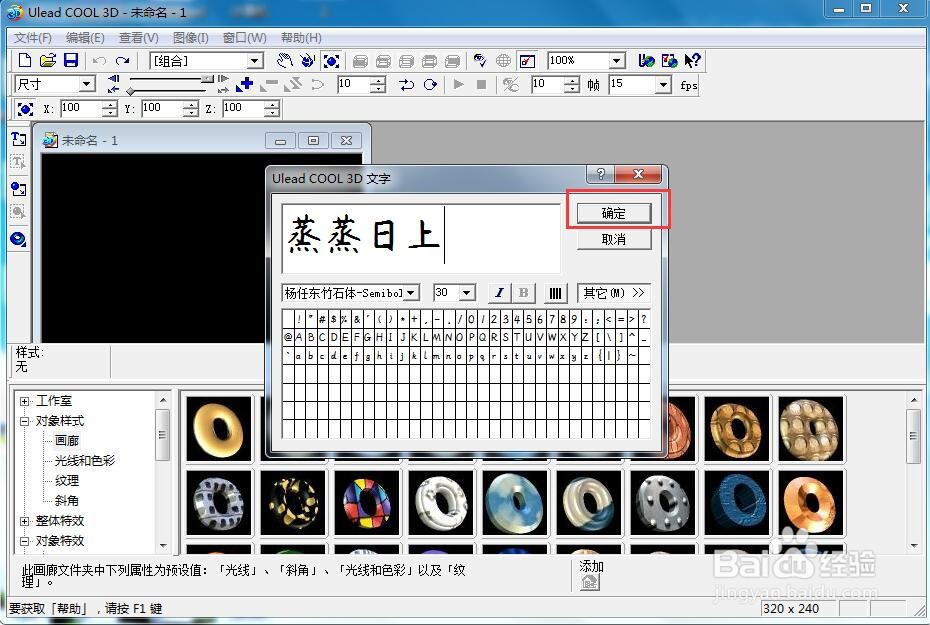The height and width of the screenshot is (625, 930).
Task: Click the 取消 button in the dialog
Action: (x=614, y=240)
